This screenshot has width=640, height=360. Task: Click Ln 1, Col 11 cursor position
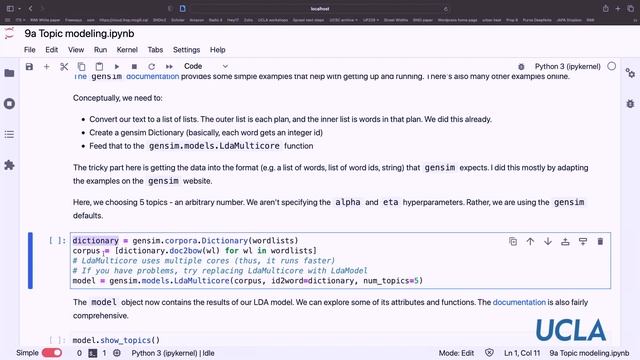click(522, 353)
